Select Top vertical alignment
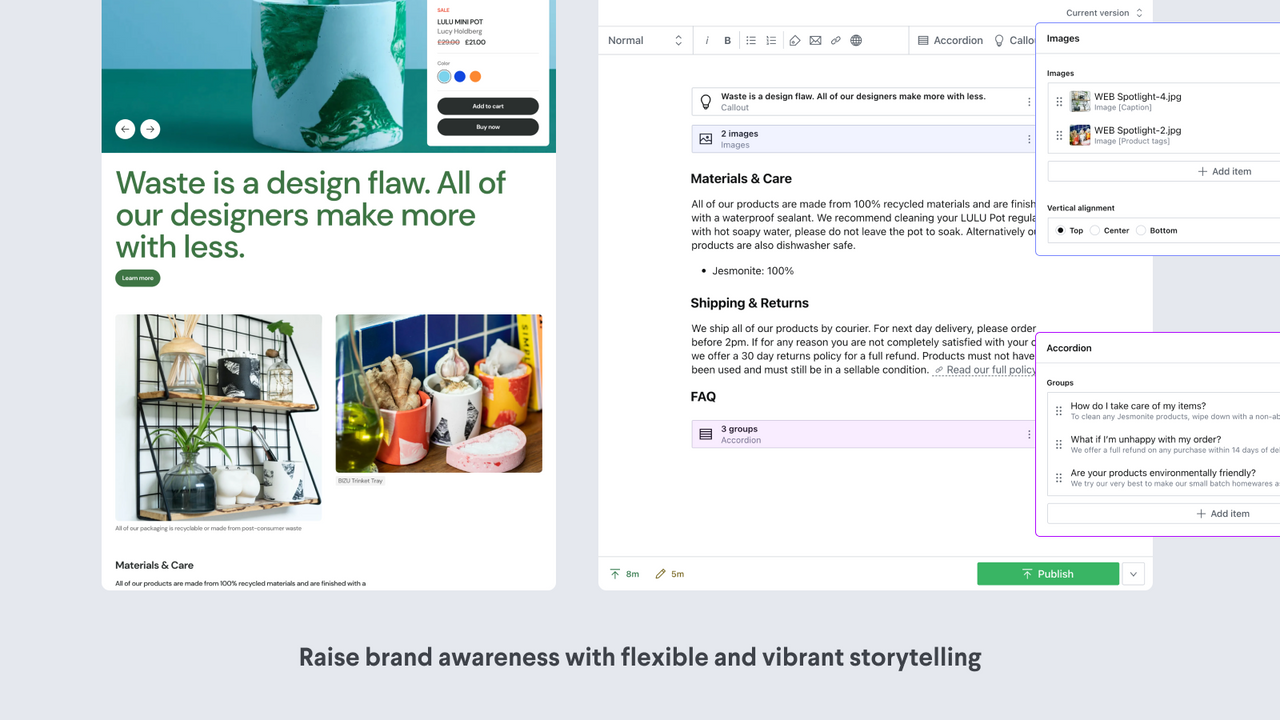 click(1060, 230)
